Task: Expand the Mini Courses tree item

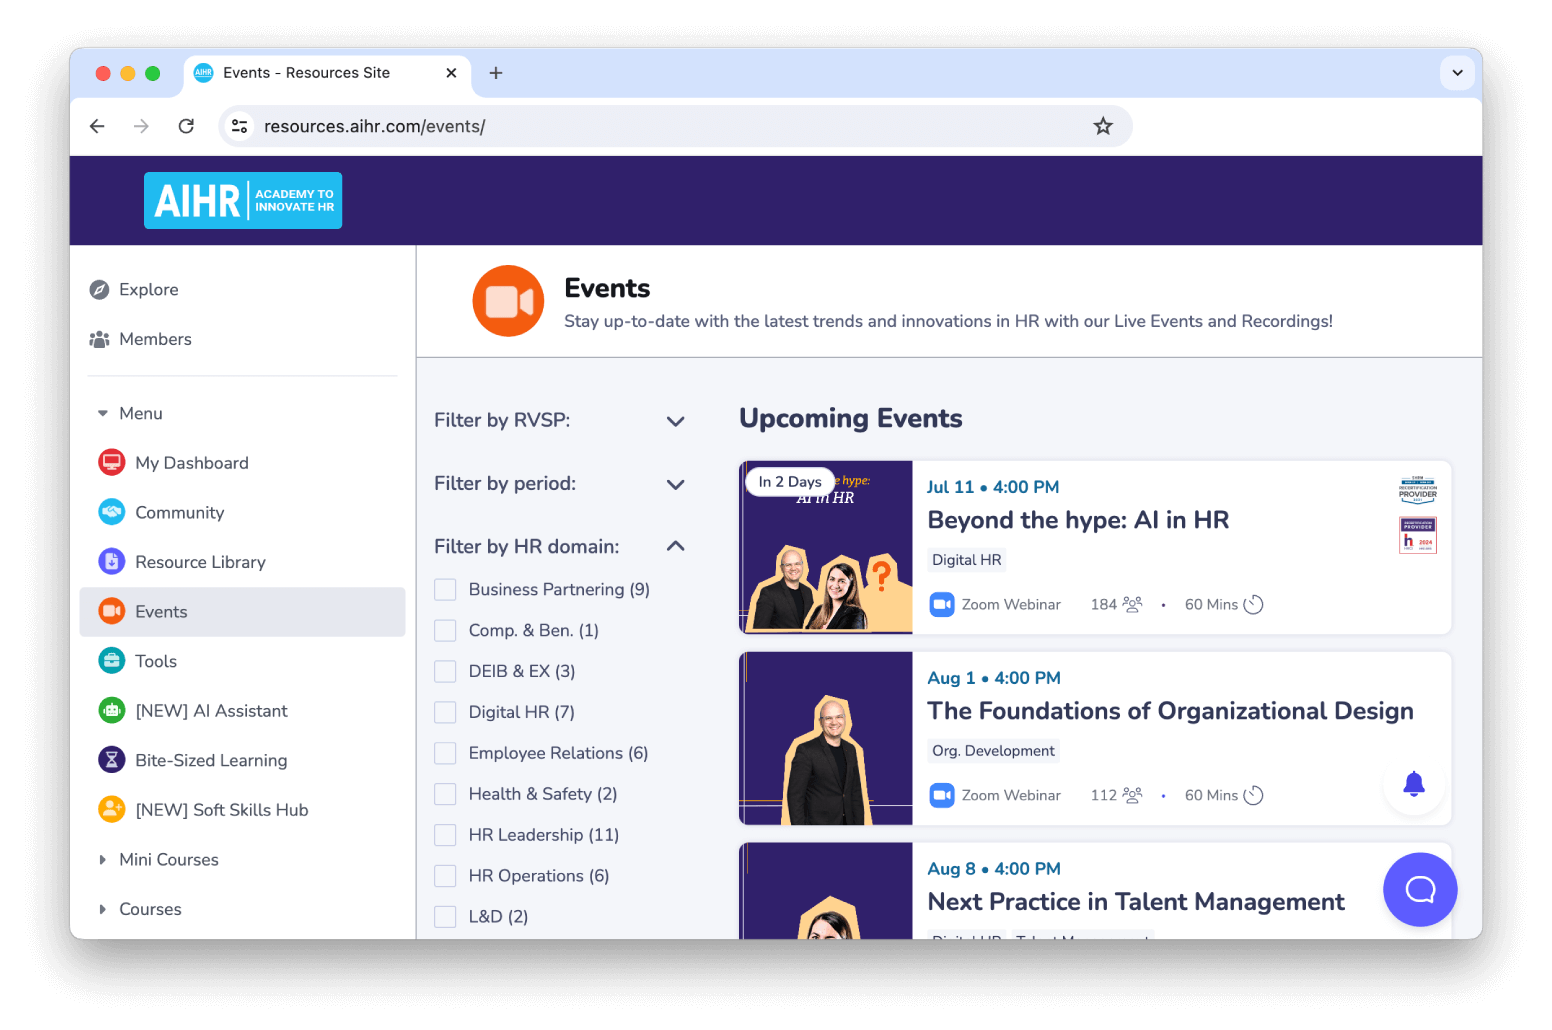Action: point(102,860)
